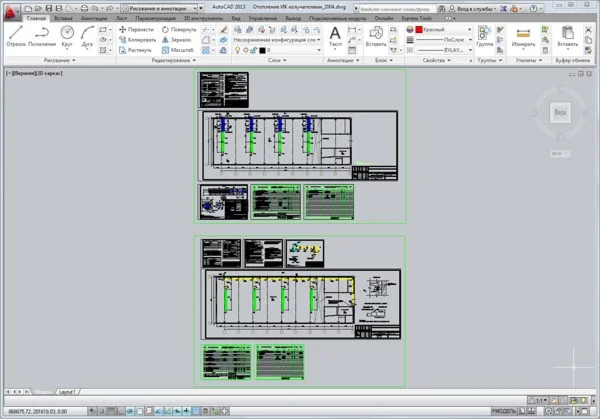Click the ViewCube Верх face
The image size is (600, 419).
tap(560, 112)
